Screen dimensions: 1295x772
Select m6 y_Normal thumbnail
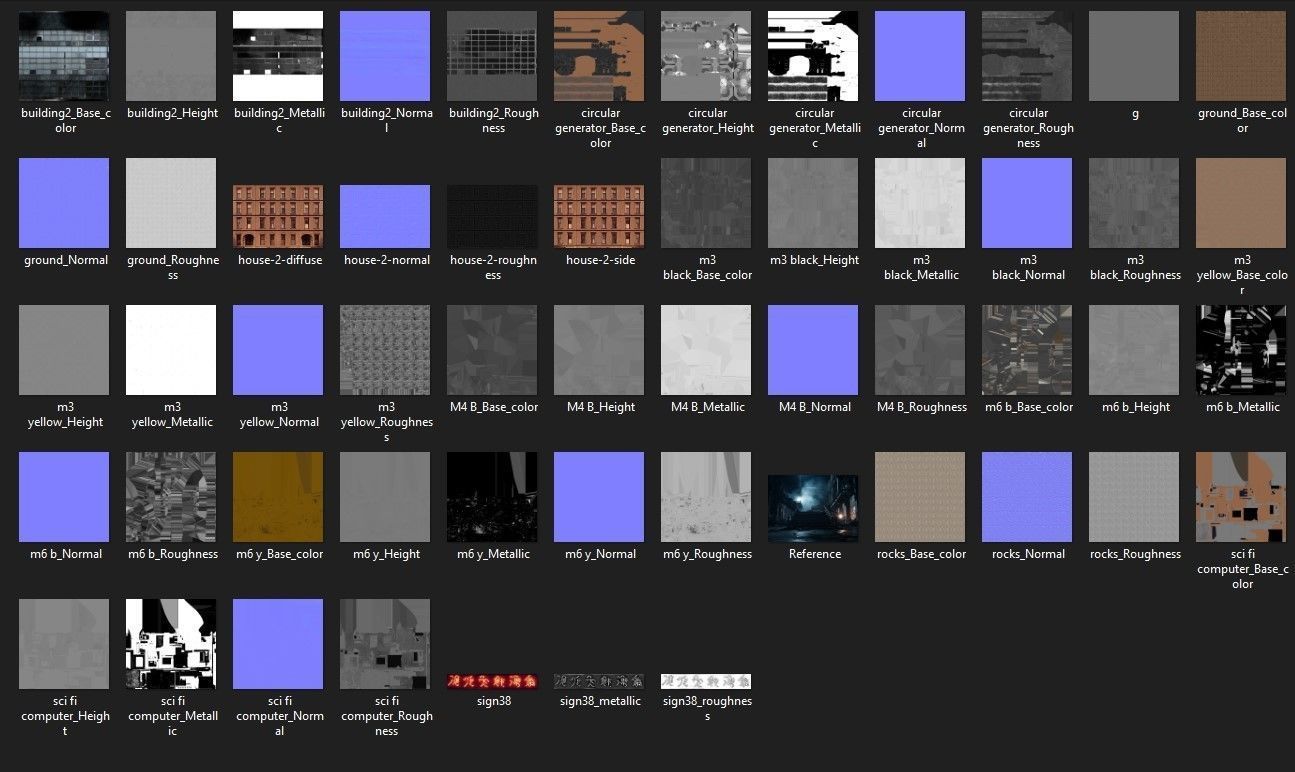599,497
